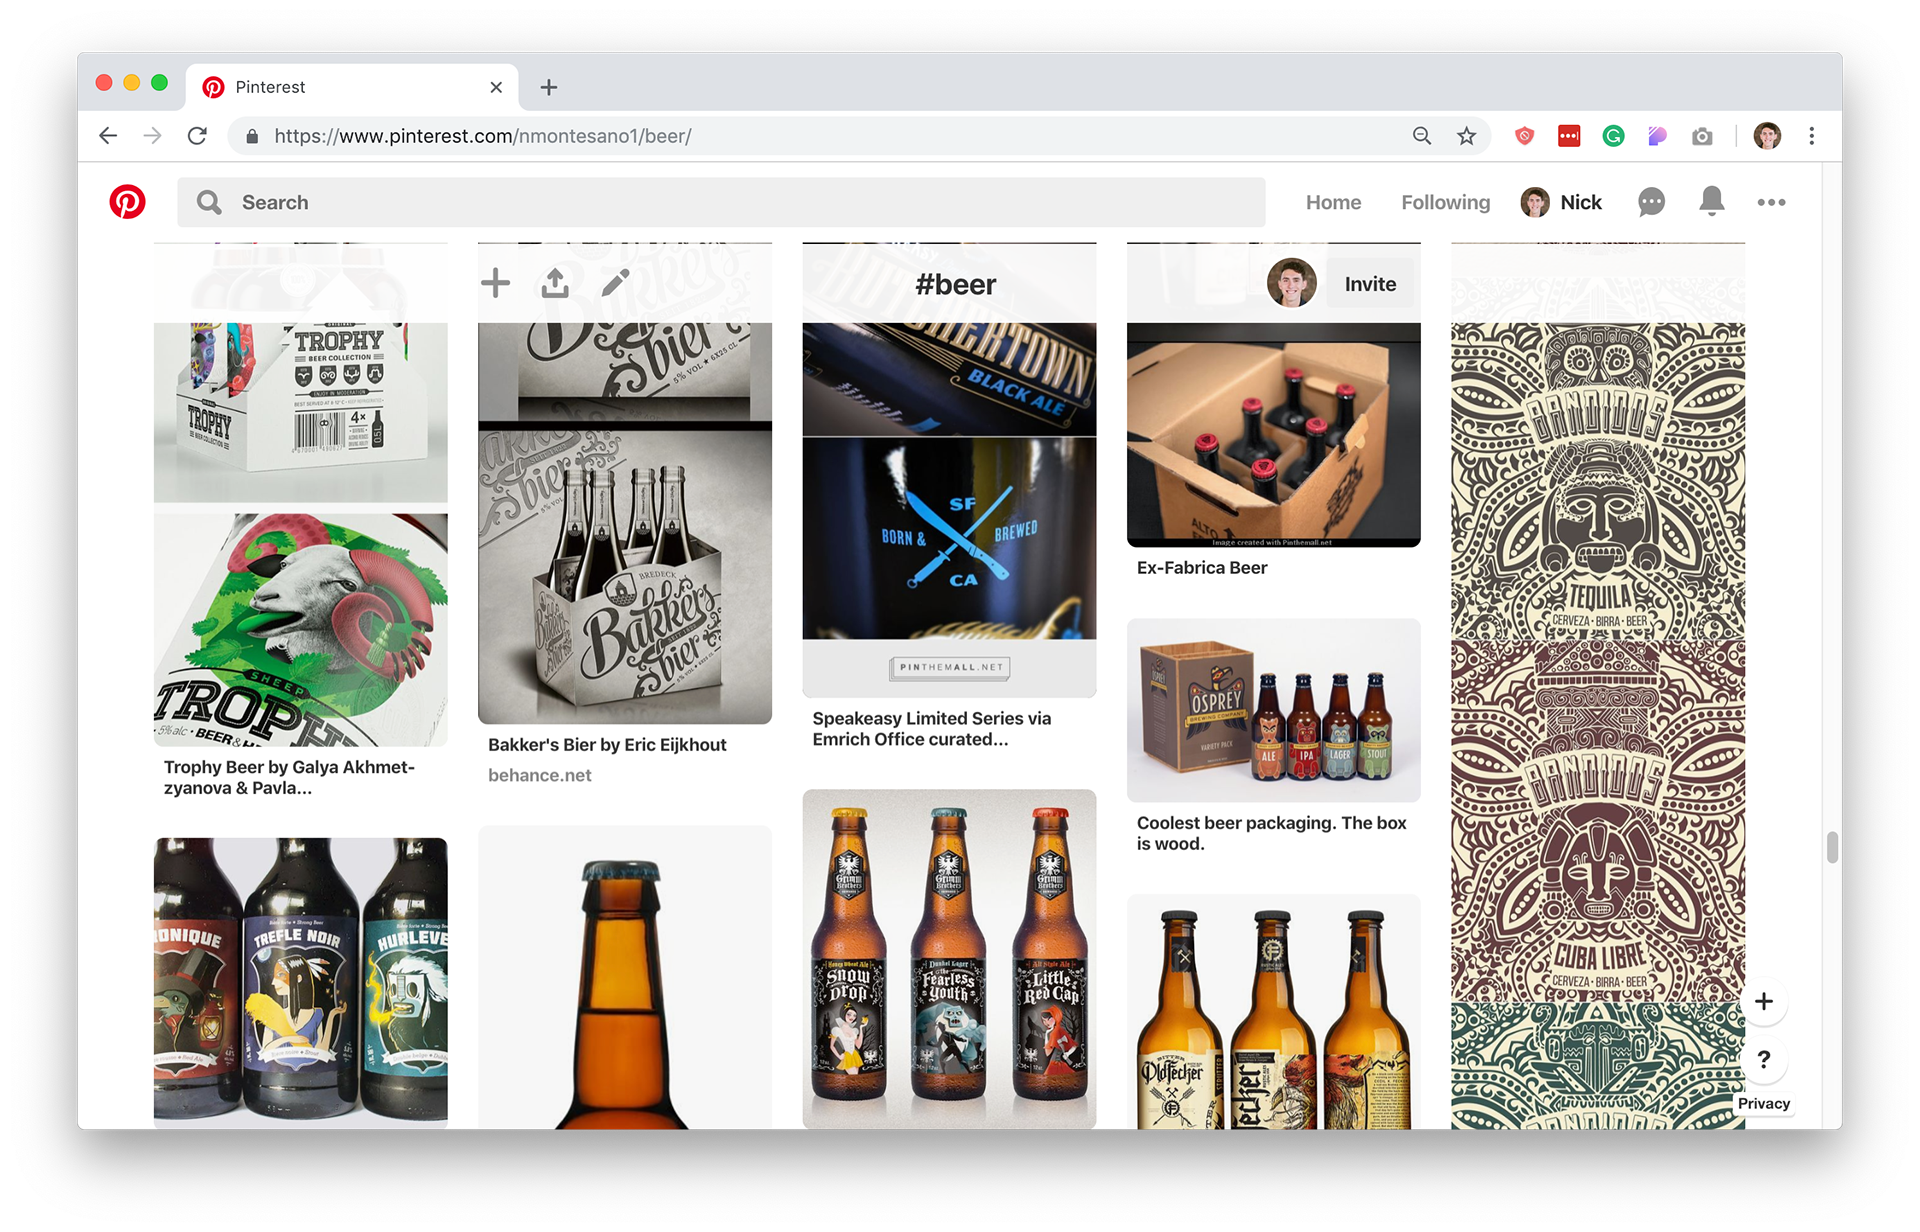Go to Home in Pinterest nav

pyautogui.click(x=1333, y=202)
